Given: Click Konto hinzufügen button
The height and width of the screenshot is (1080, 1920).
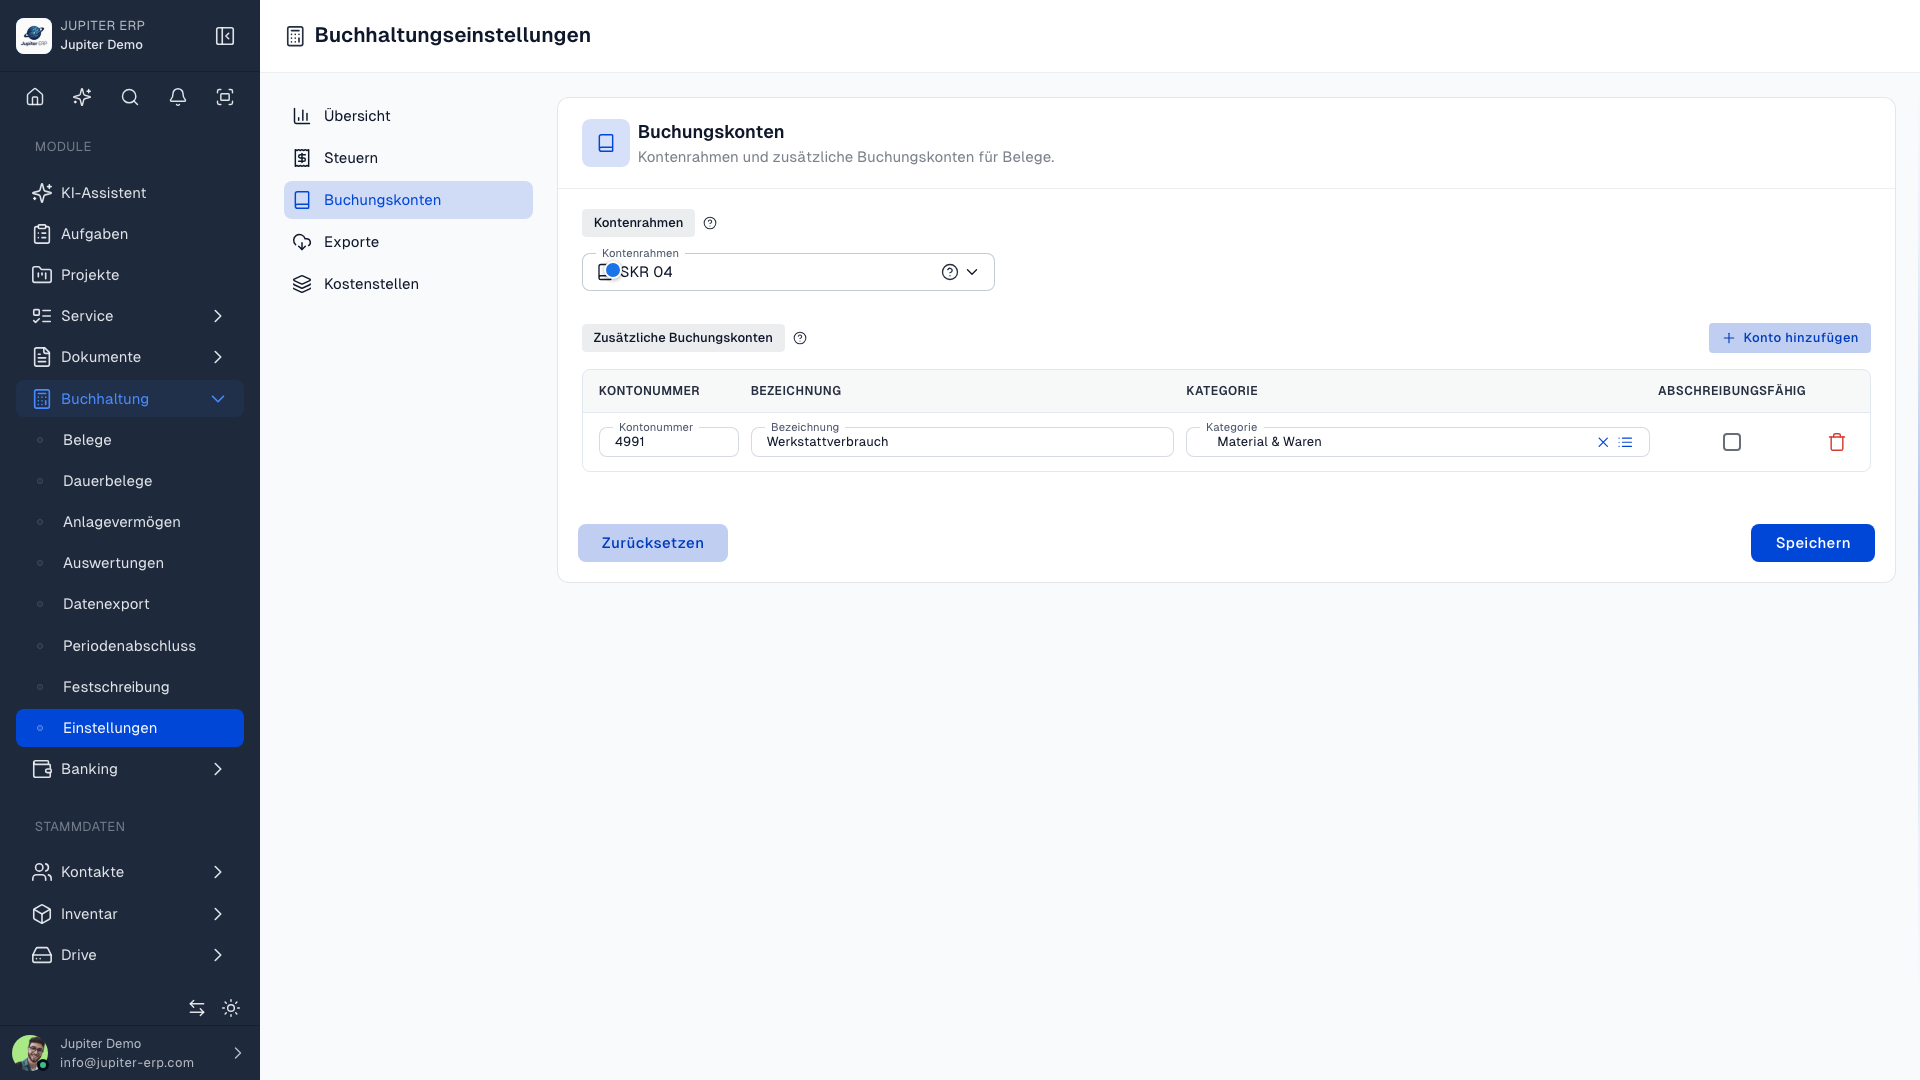Looking at the screenshot, I should (x=1789, y=338).
